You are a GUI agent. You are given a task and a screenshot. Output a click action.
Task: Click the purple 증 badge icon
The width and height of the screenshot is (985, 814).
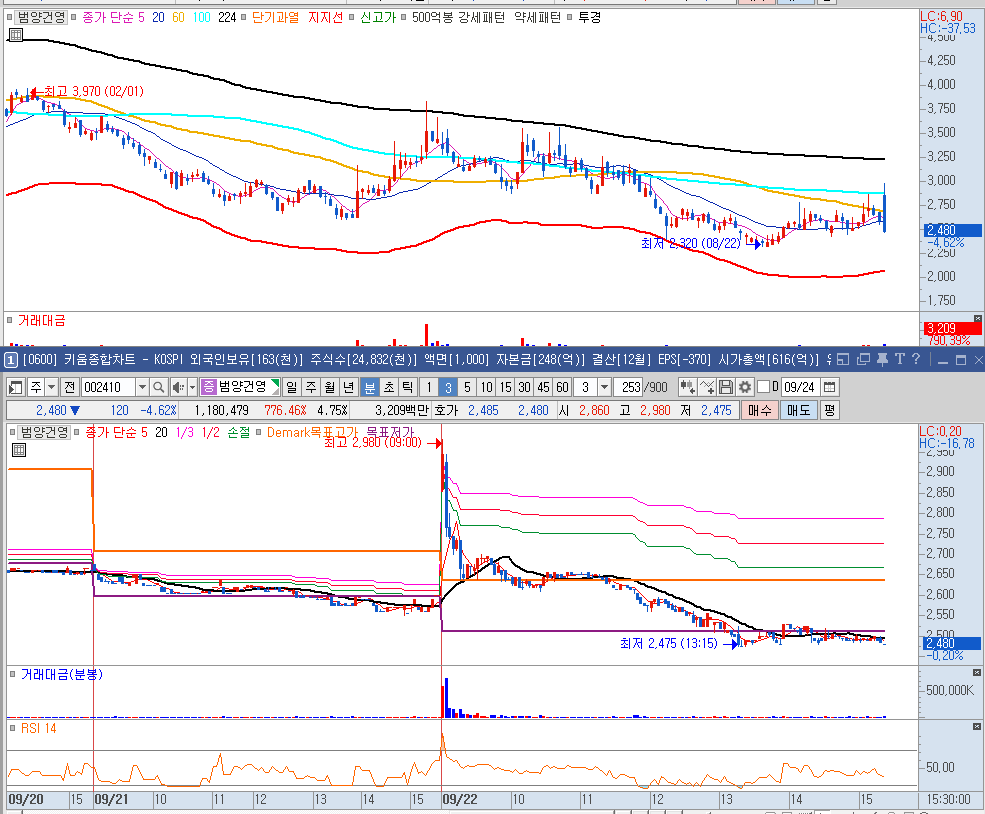[x=208, y=387]
